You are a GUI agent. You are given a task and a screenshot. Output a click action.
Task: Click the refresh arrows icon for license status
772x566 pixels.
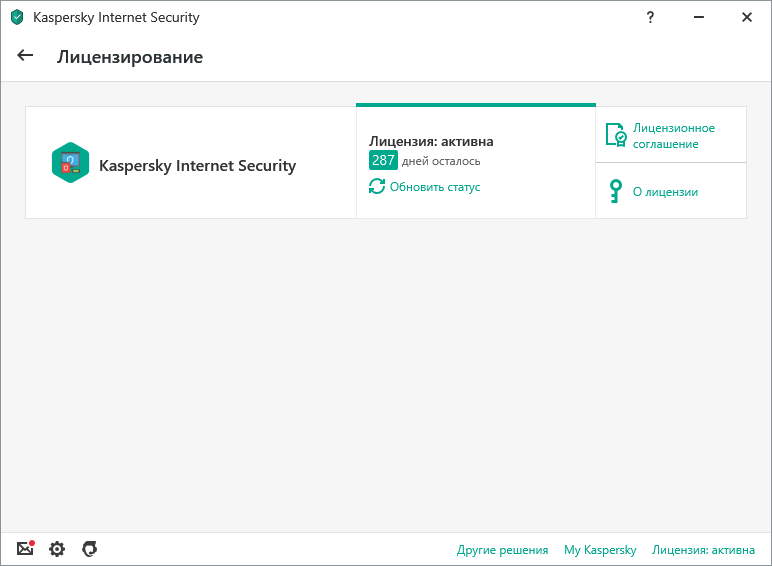click(377, 187)
